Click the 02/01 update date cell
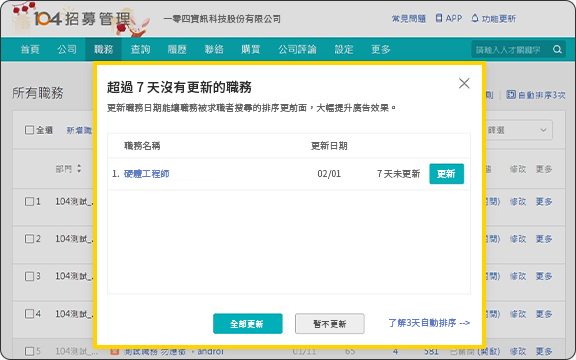This screenshot has height=360, width=576. point(329,174)
